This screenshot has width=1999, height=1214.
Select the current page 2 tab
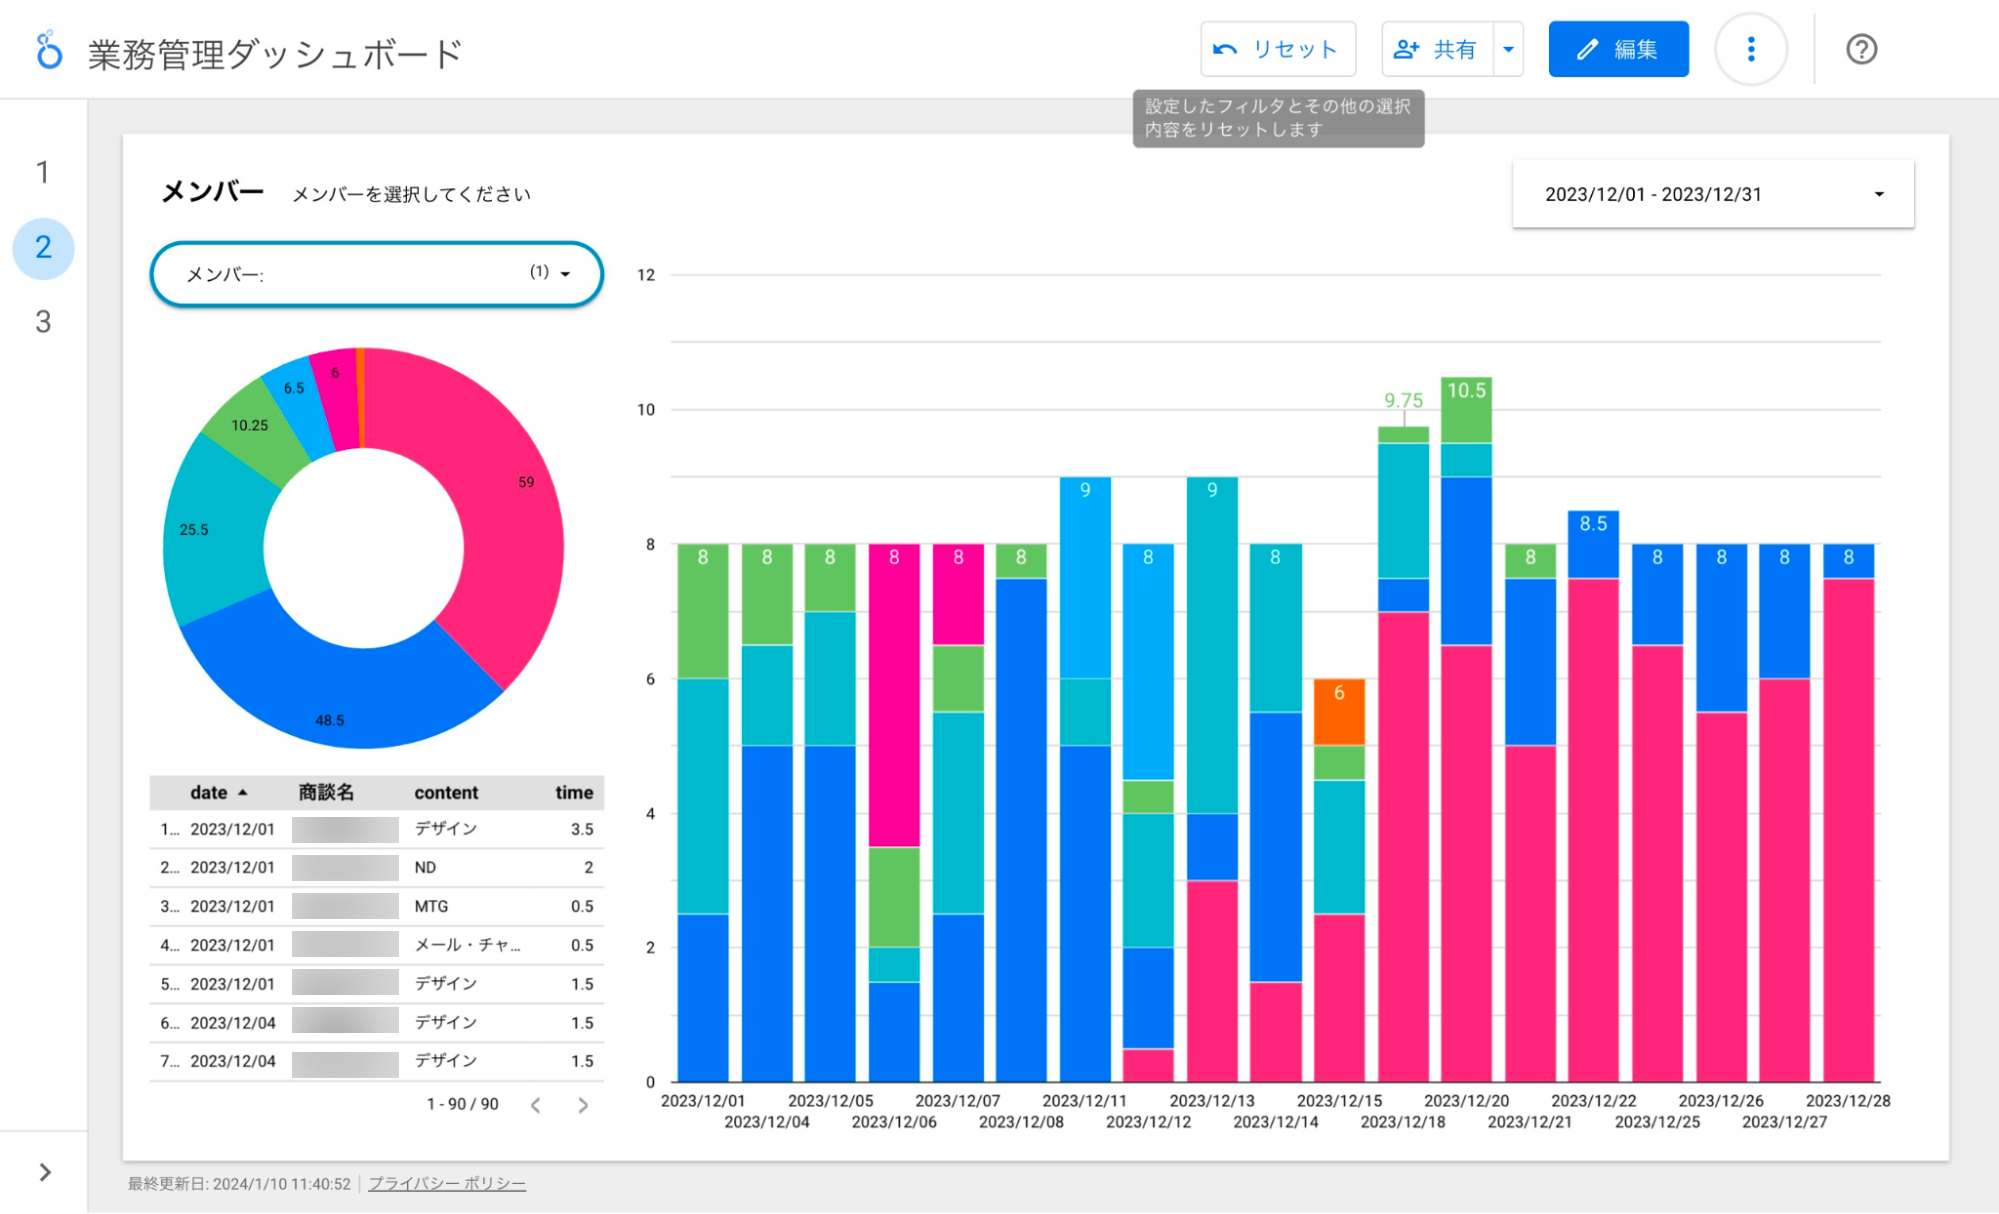[43, 247]
